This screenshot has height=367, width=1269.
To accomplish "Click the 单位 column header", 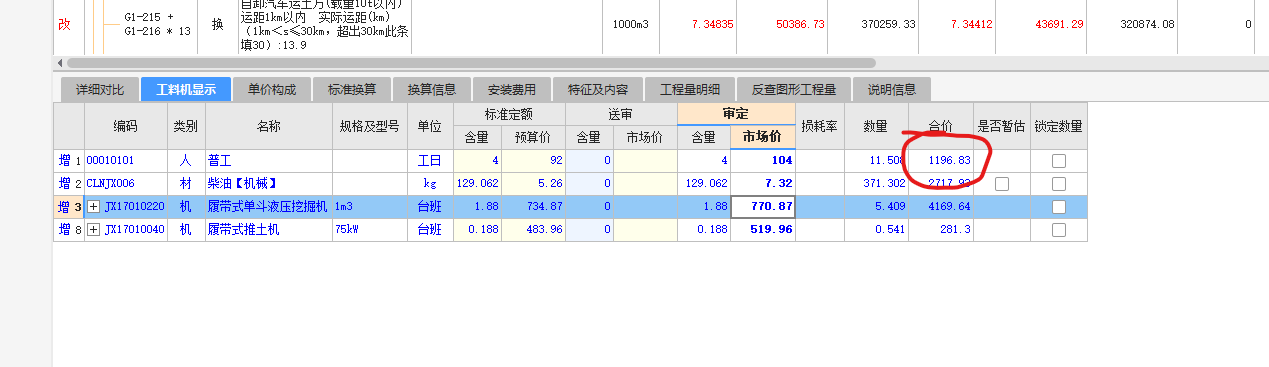I will click(429, 126).
